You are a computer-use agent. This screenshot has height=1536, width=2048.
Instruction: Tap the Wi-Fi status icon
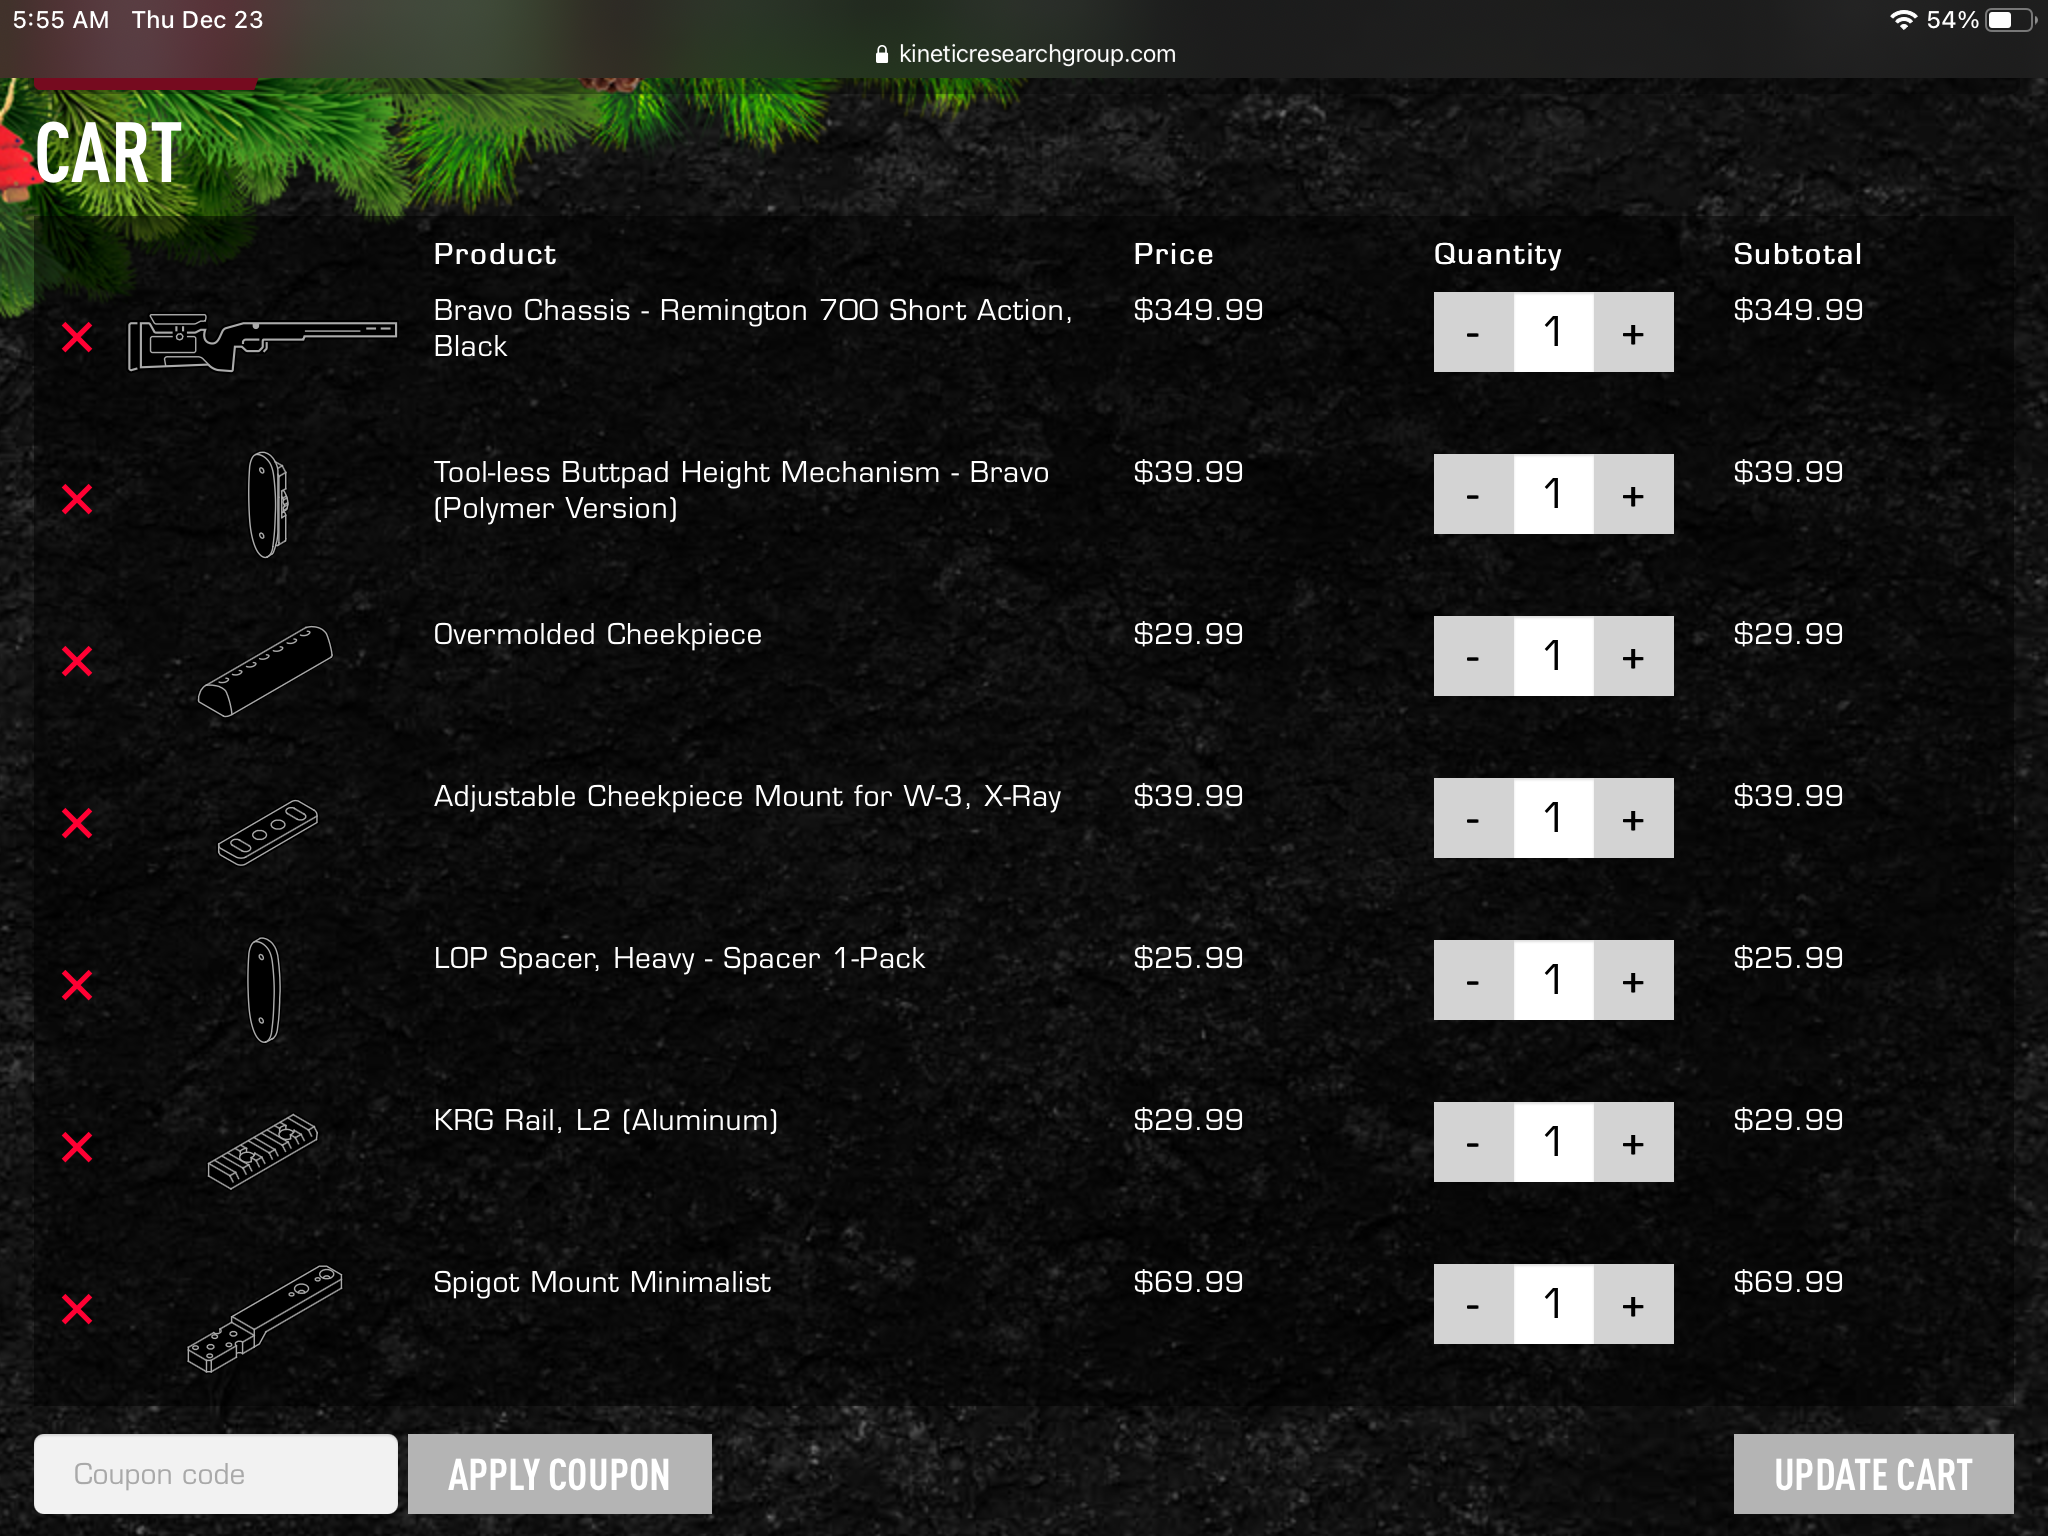(x=1902, y=20)
